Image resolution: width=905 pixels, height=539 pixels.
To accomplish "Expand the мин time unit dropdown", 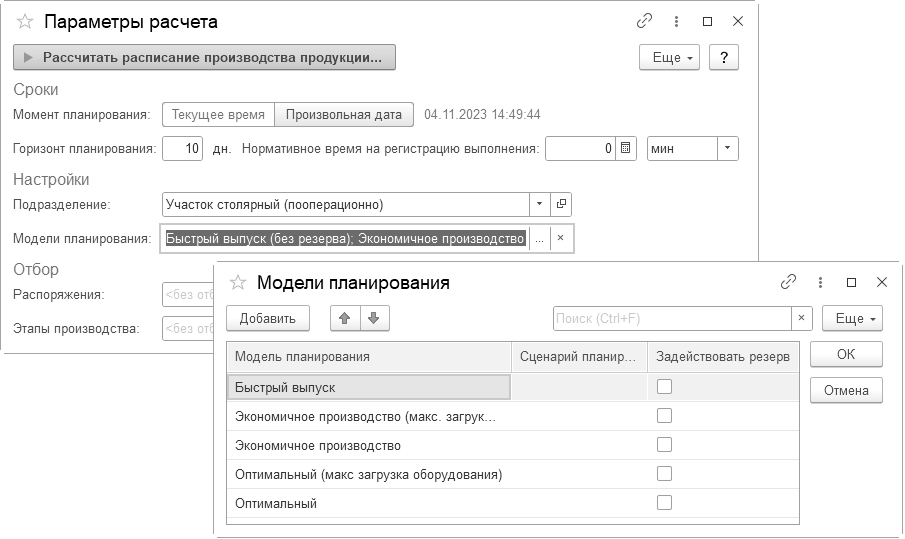I will click(x=727, y=149).
